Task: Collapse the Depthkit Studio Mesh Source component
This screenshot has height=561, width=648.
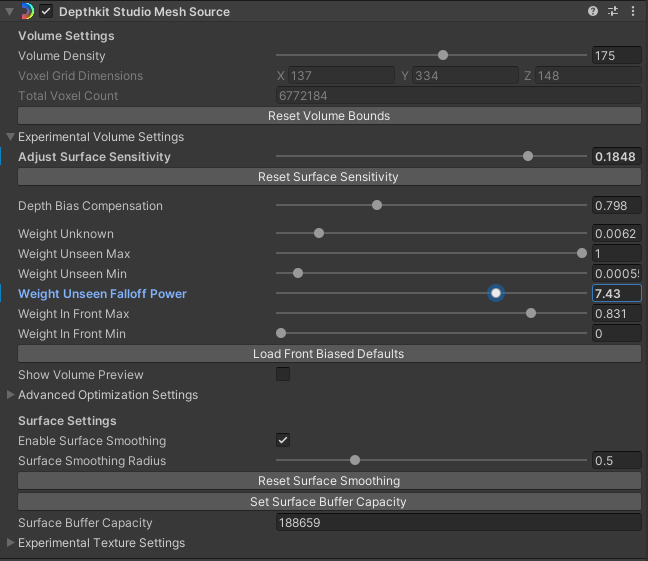Action: [x=10, y=12]
